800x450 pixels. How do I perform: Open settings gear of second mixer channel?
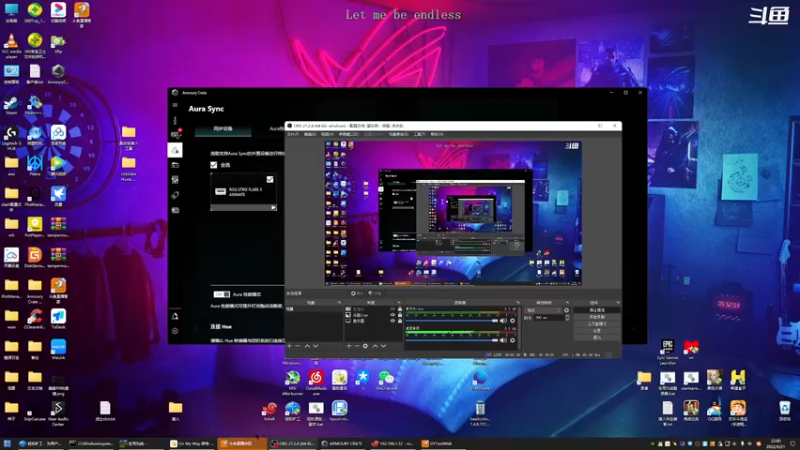[512, 340]
